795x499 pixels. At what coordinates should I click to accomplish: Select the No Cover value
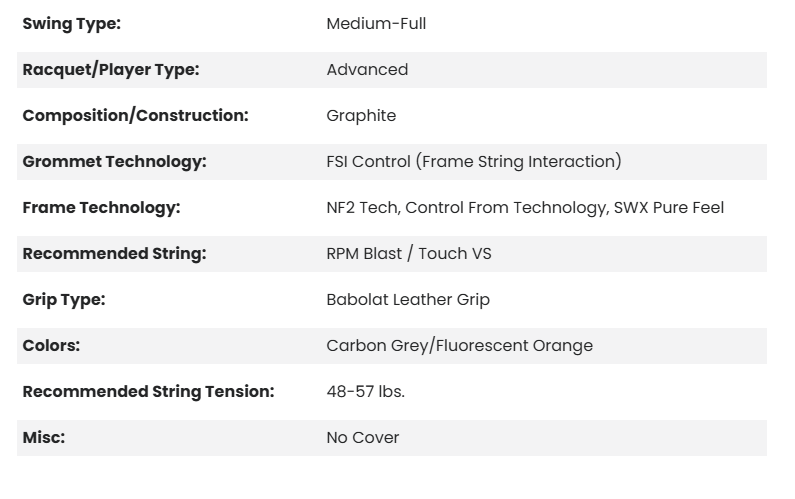(x=362, y=438)
